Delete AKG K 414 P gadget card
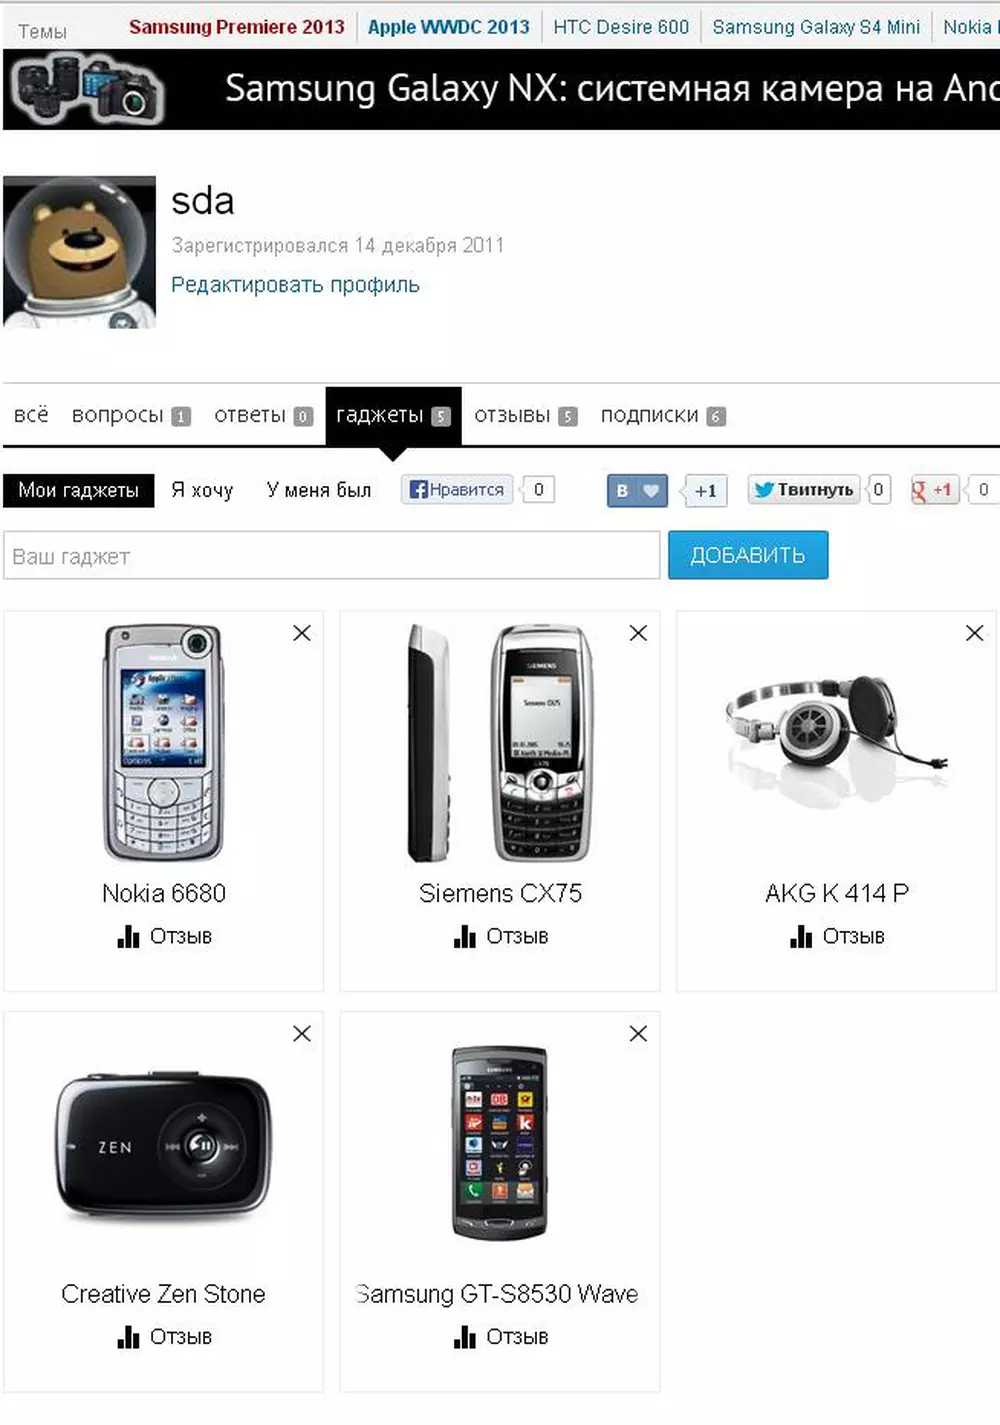1000x1425 pixels. (975, 633)
